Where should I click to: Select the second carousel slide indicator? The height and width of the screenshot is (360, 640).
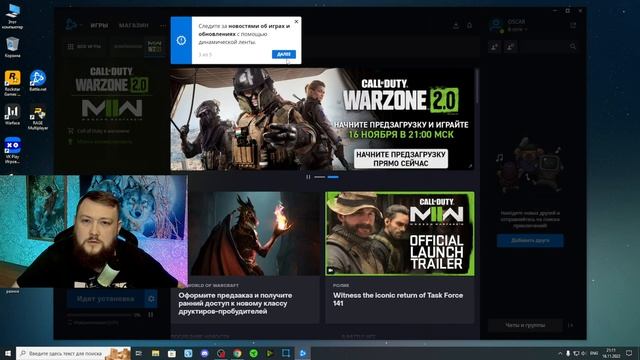tap(333, 177)
